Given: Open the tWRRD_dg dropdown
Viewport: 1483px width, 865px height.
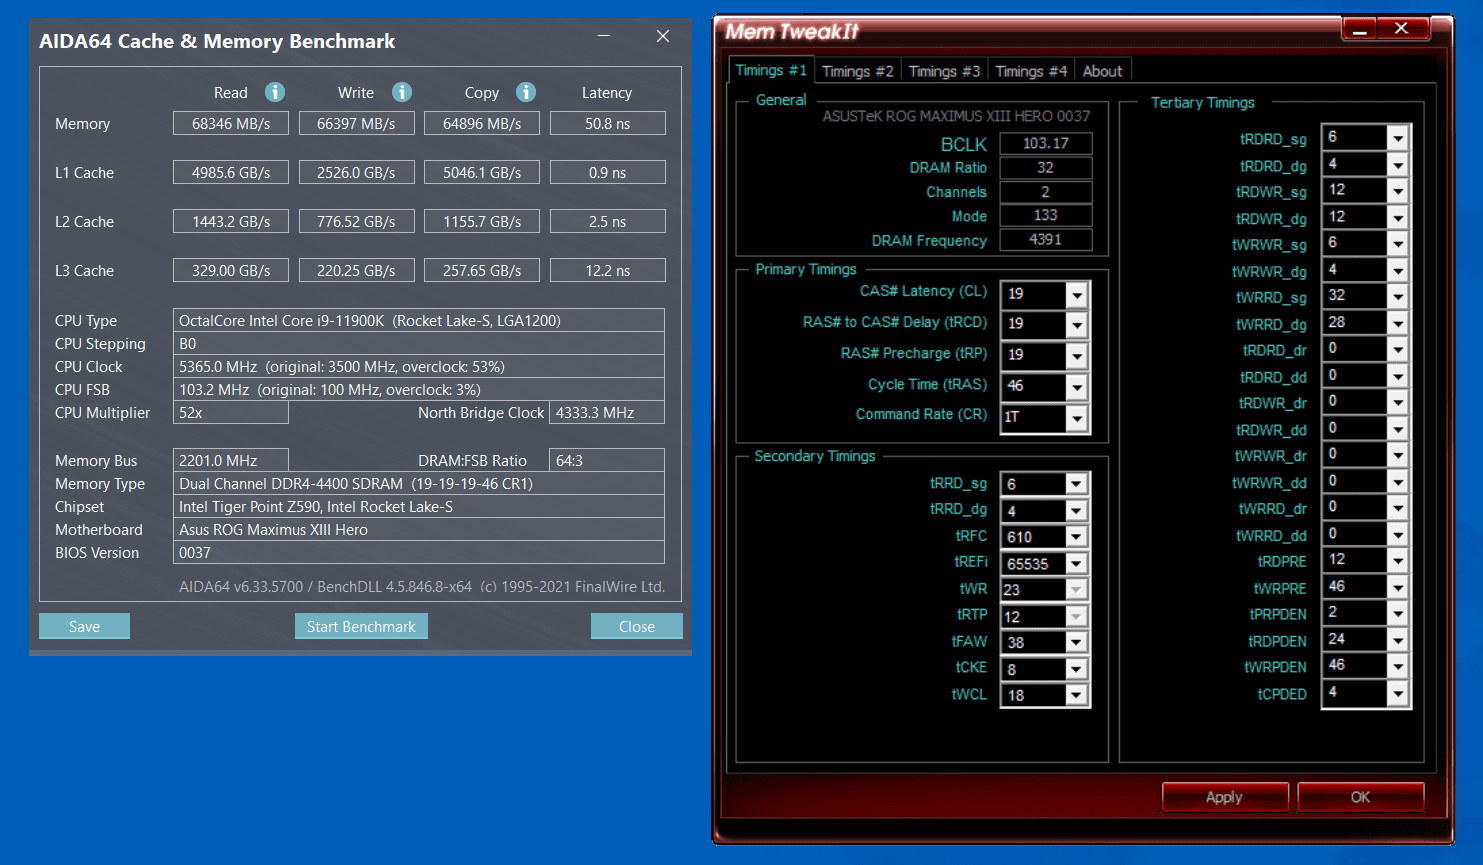Looking at the screenshot, I should 1398,323.
